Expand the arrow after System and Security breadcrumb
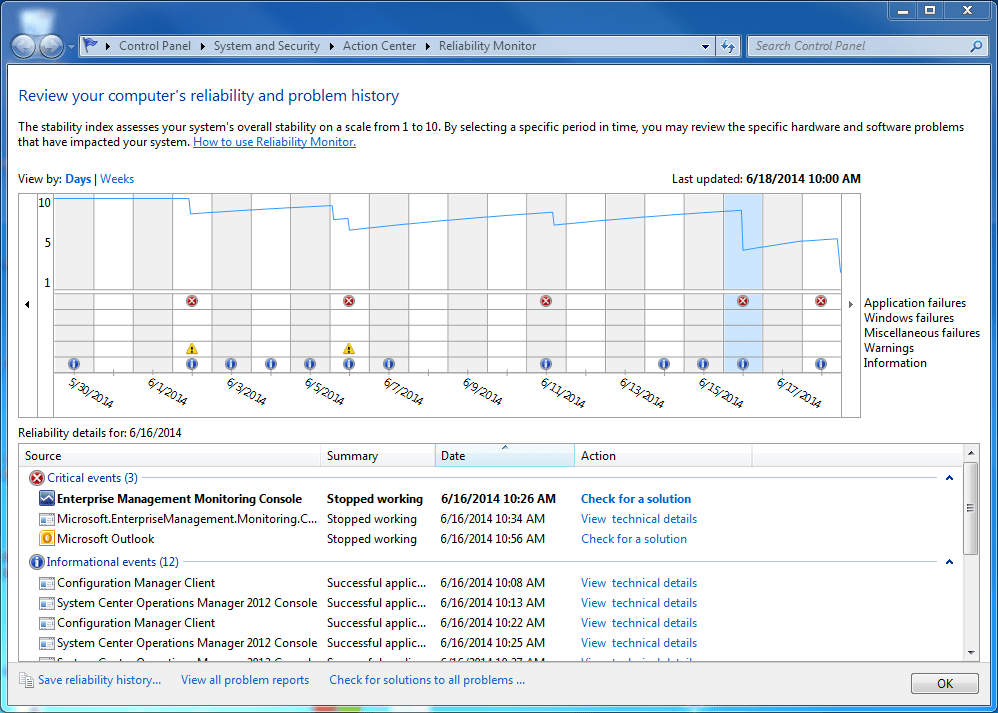Image resolution: width=998 pixels, height=713 pixels. (332, 46)
